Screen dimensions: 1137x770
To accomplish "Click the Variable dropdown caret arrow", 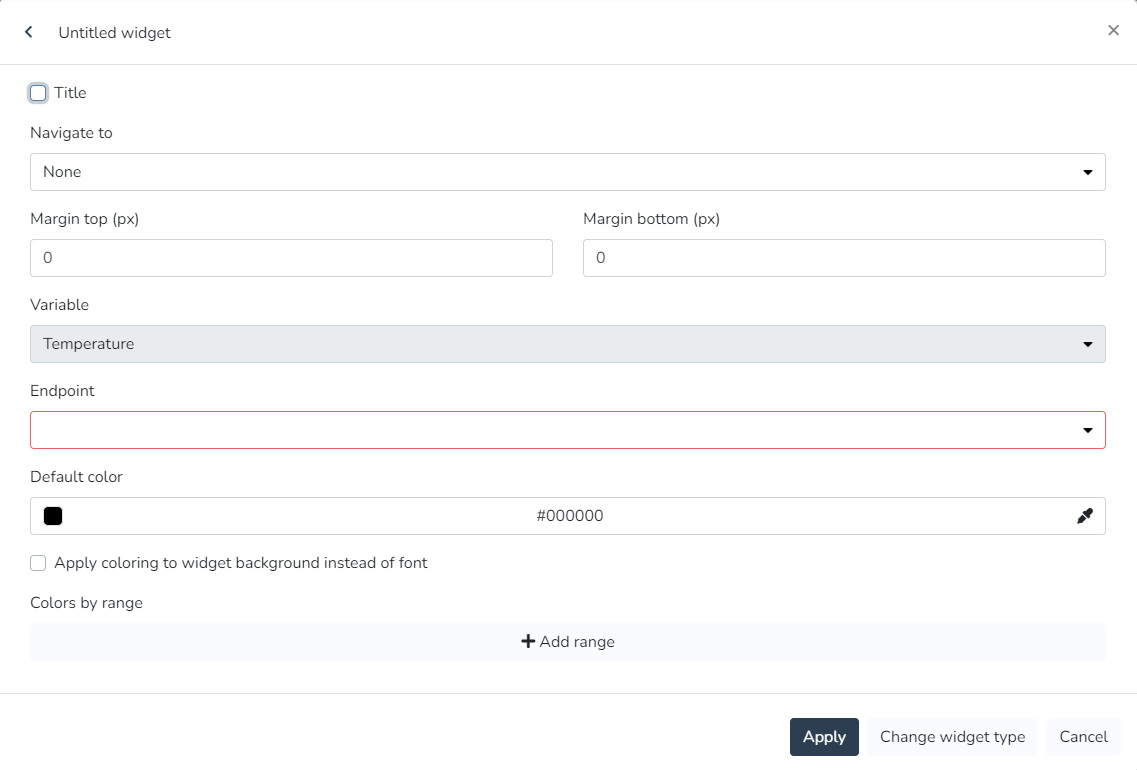I will pyautogui.click(x=1088, y=344).
